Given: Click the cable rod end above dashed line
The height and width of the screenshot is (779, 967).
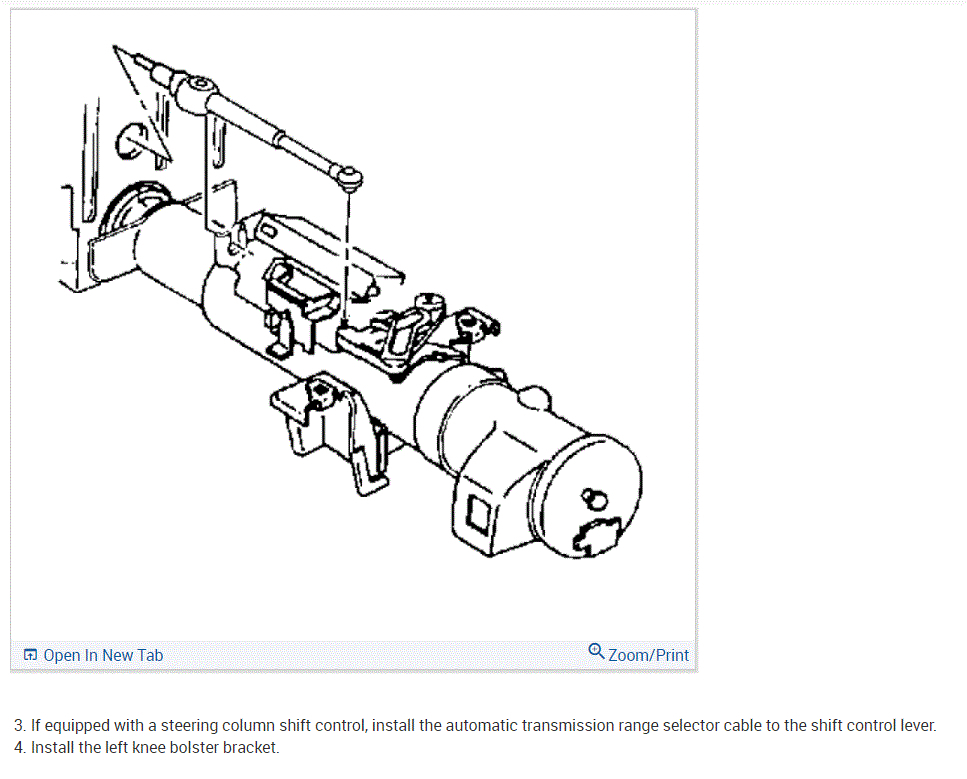Looking at the screenshot, I should point(348,178).
